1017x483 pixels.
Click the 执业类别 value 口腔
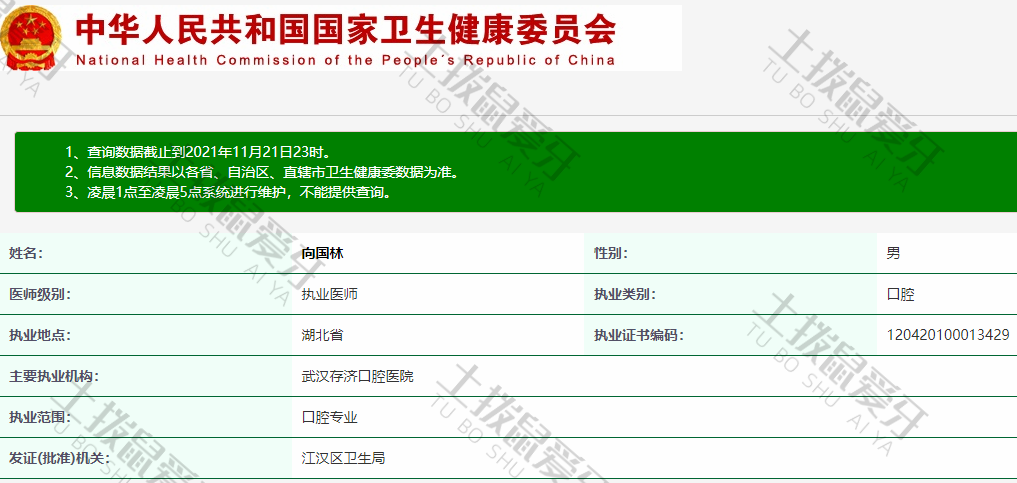900,294
